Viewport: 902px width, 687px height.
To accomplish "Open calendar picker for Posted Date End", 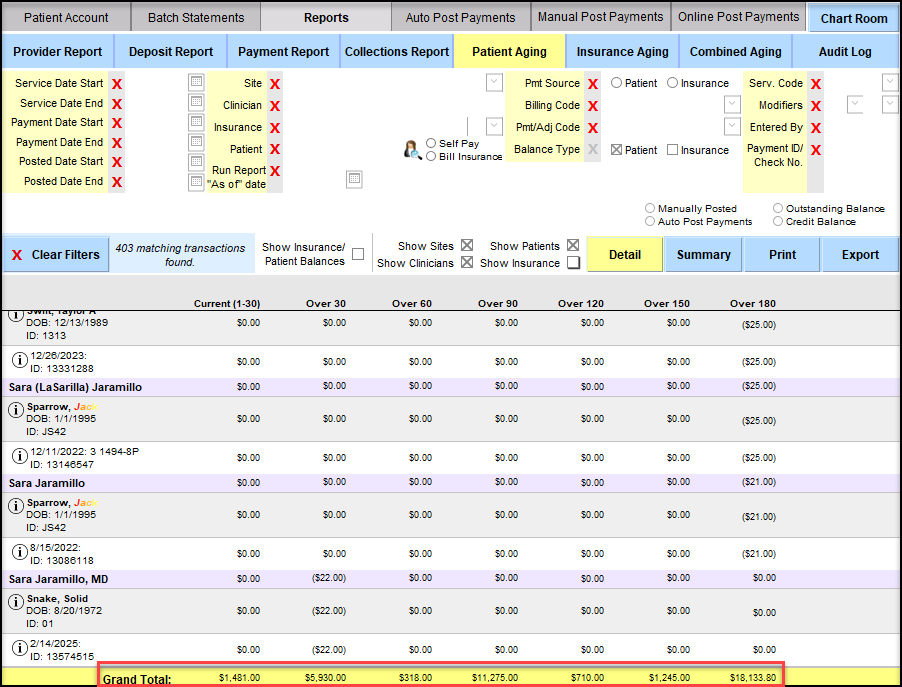I will (196, 182).
